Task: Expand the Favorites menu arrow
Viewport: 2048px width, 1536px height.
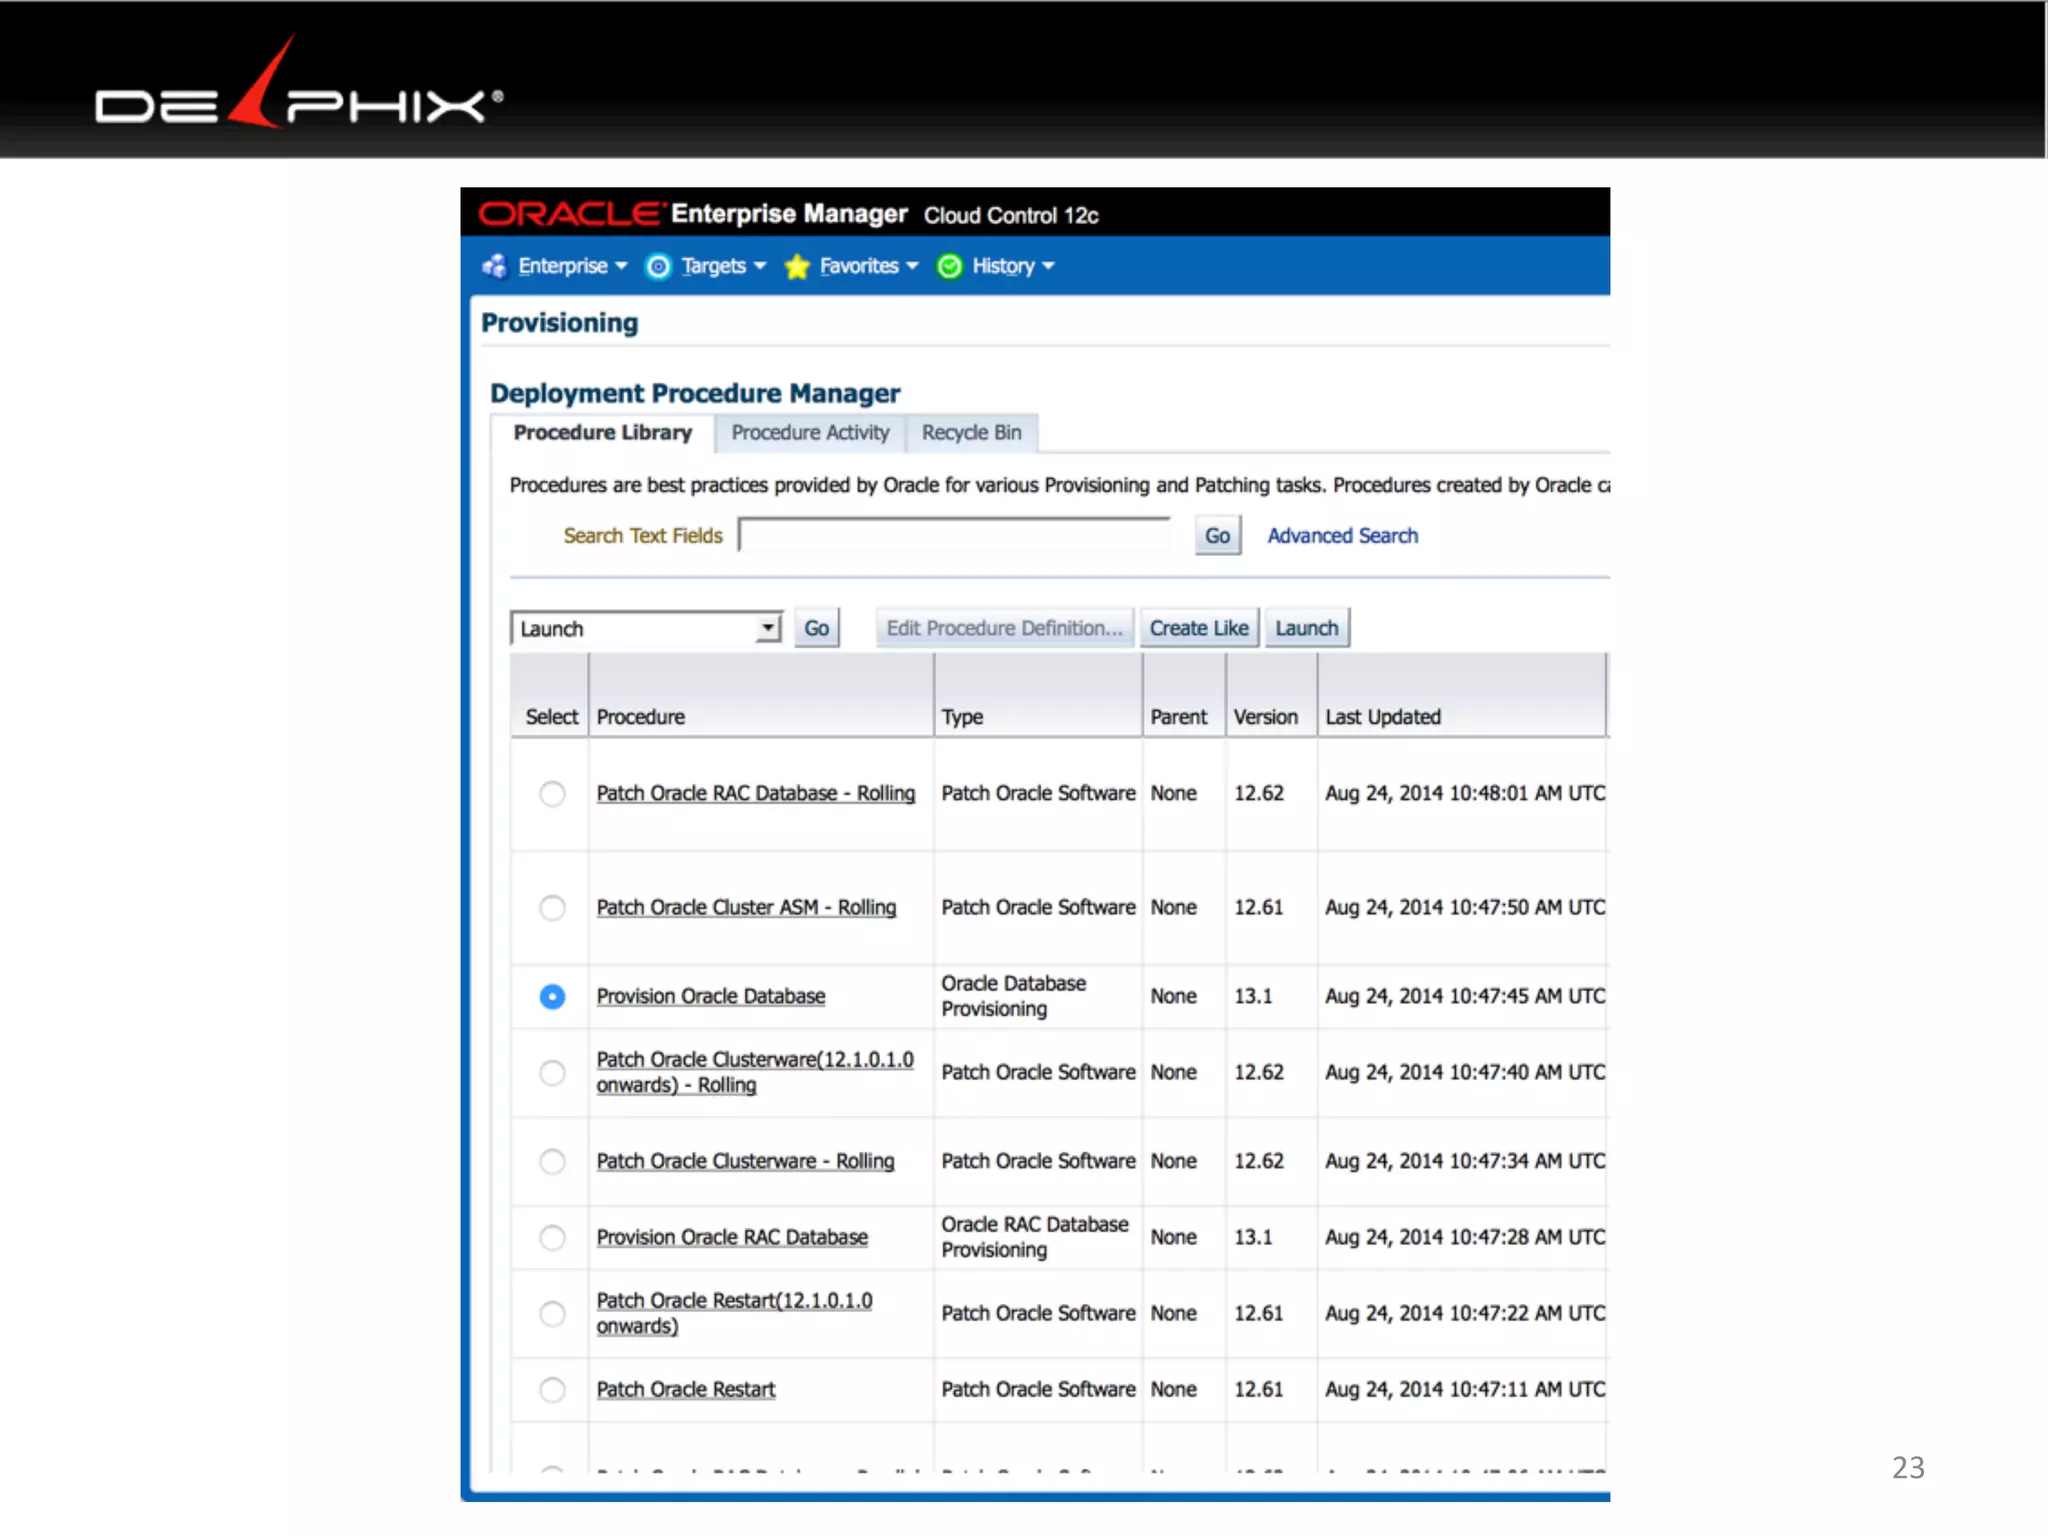Action: [912, 266]
